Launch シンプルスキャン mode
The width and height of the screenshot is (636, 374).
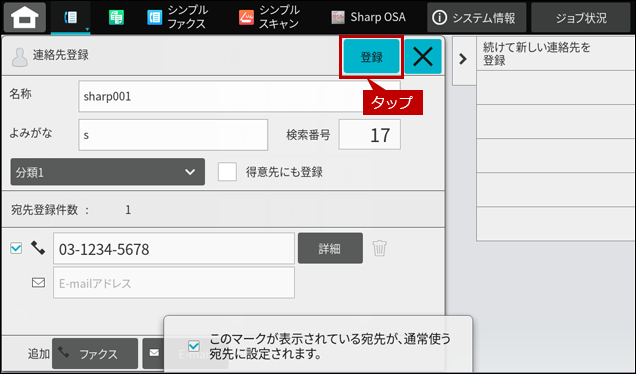(x=269, y=17)
